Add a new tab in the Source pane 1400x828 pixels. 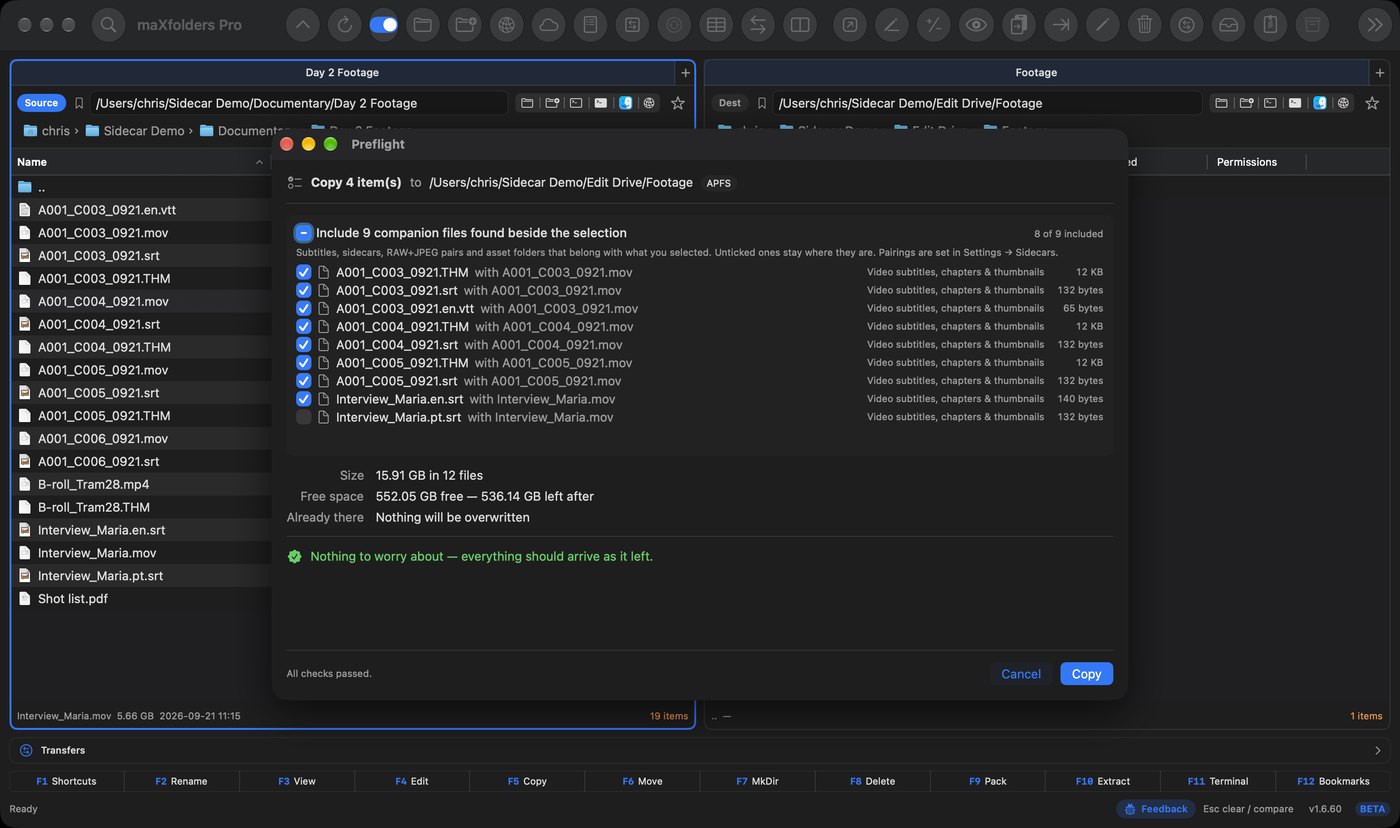(685, 73)
